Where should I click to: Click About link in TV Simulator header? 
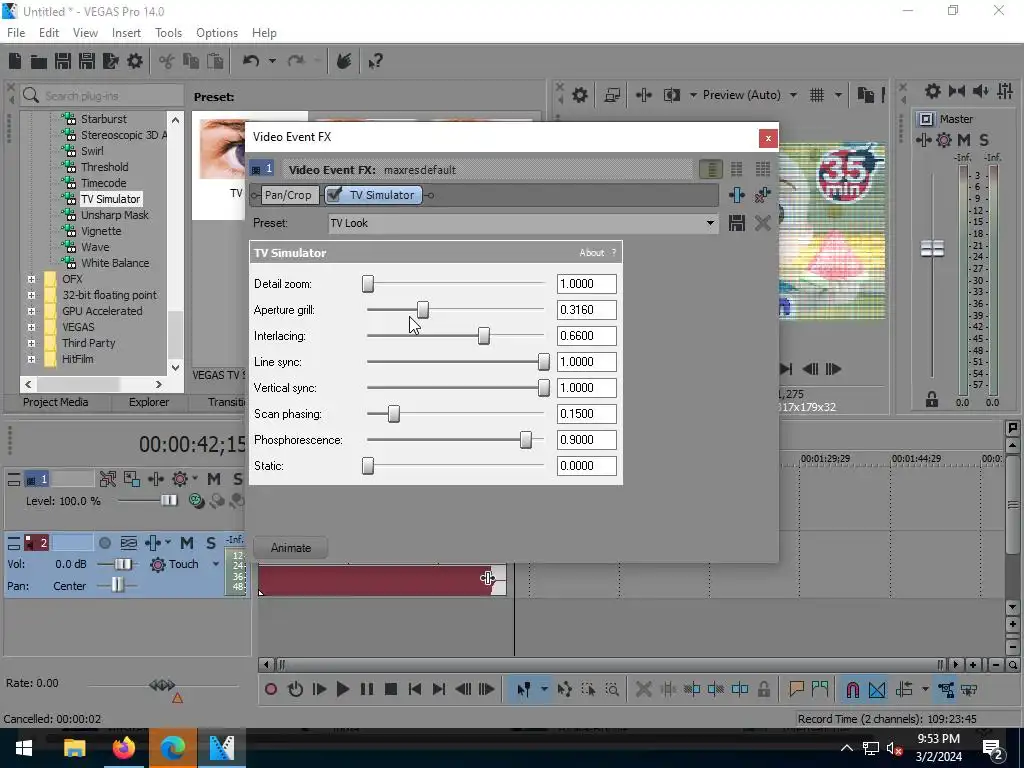point(592,253)
